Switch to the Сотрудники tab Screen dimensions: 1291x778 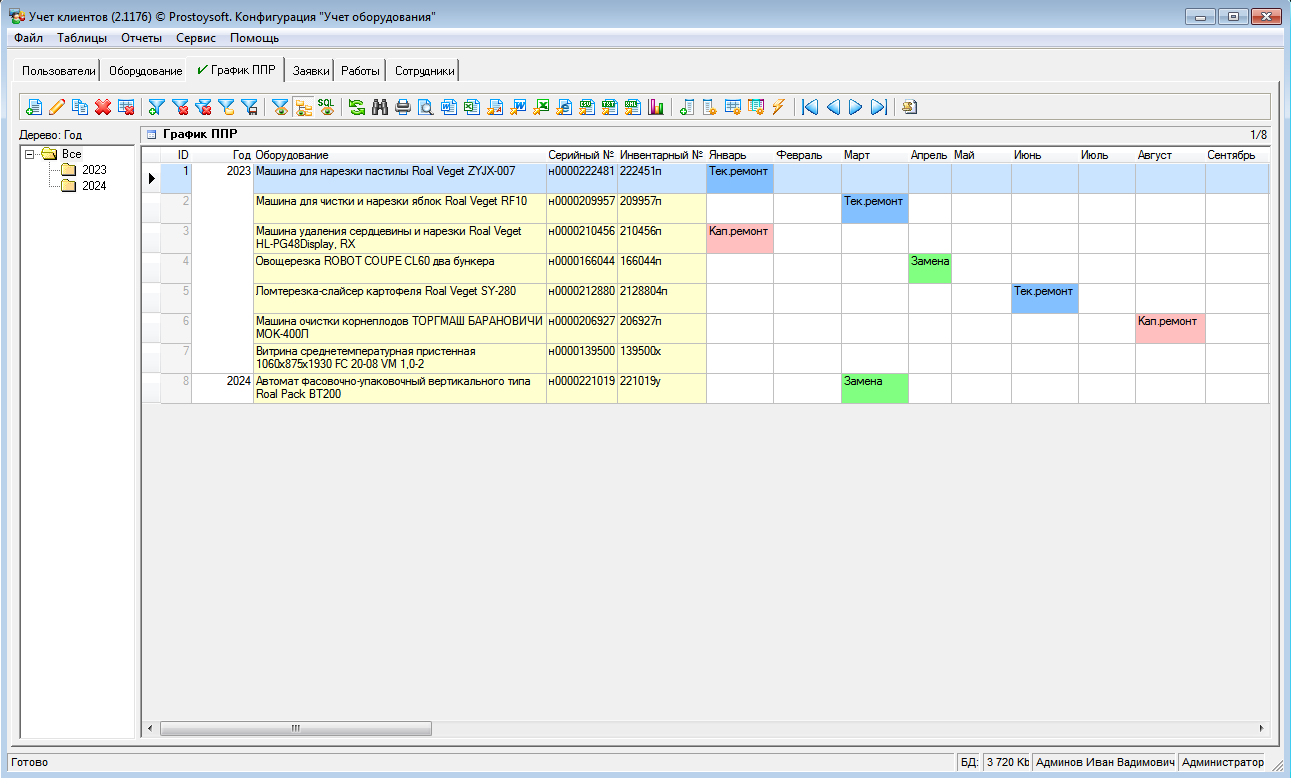click(424, 71)
